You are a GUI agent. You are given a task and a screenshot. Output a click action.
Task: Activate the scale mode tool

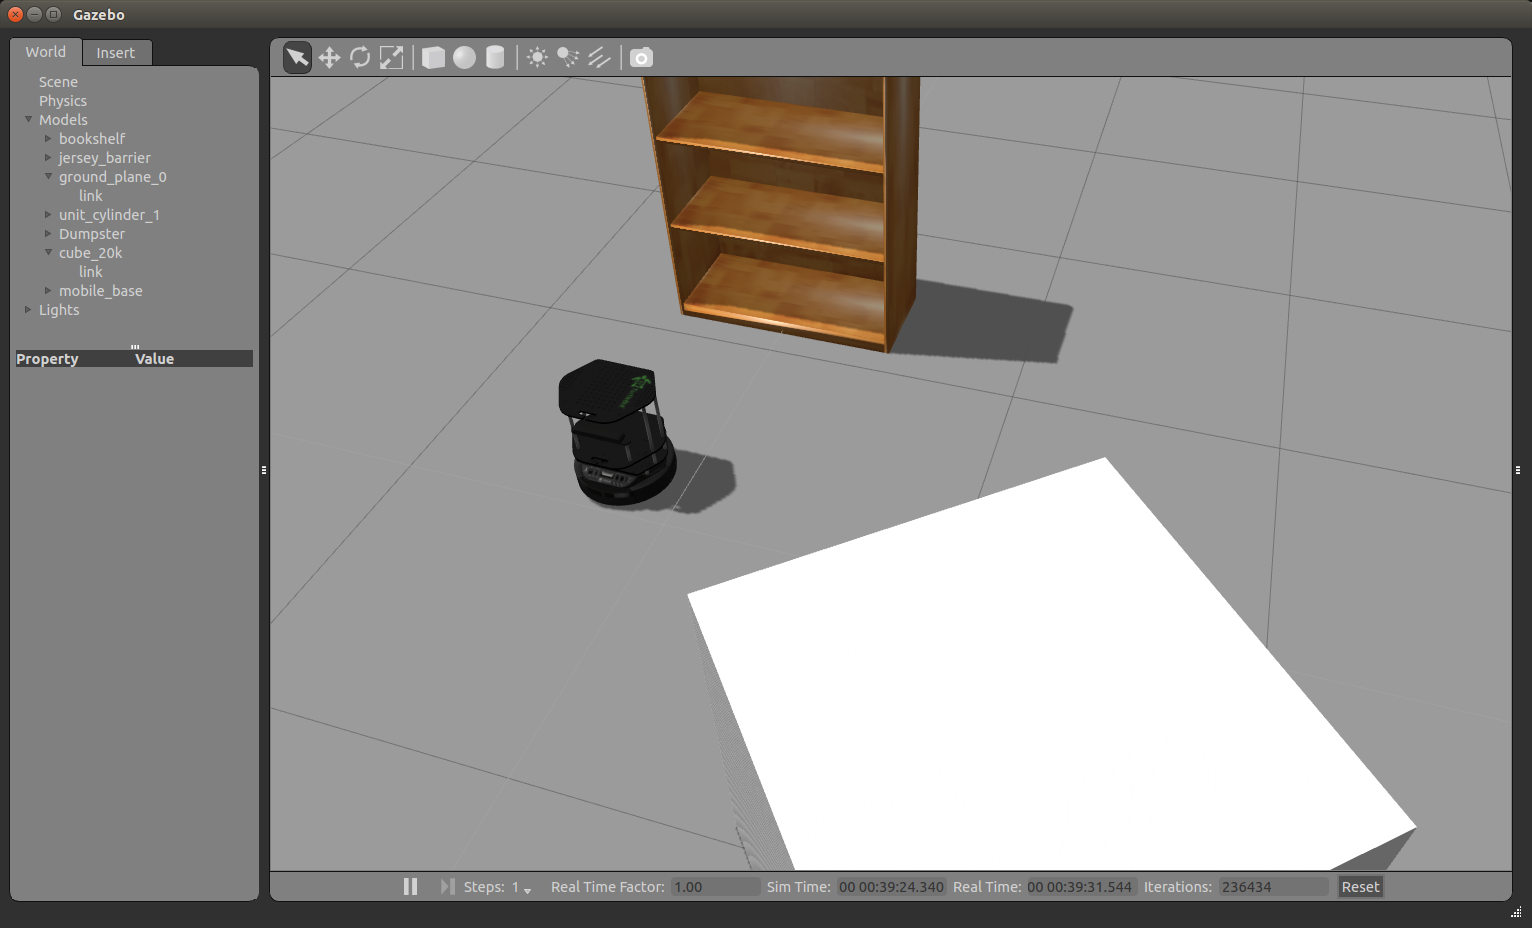(x=391, y=58)
